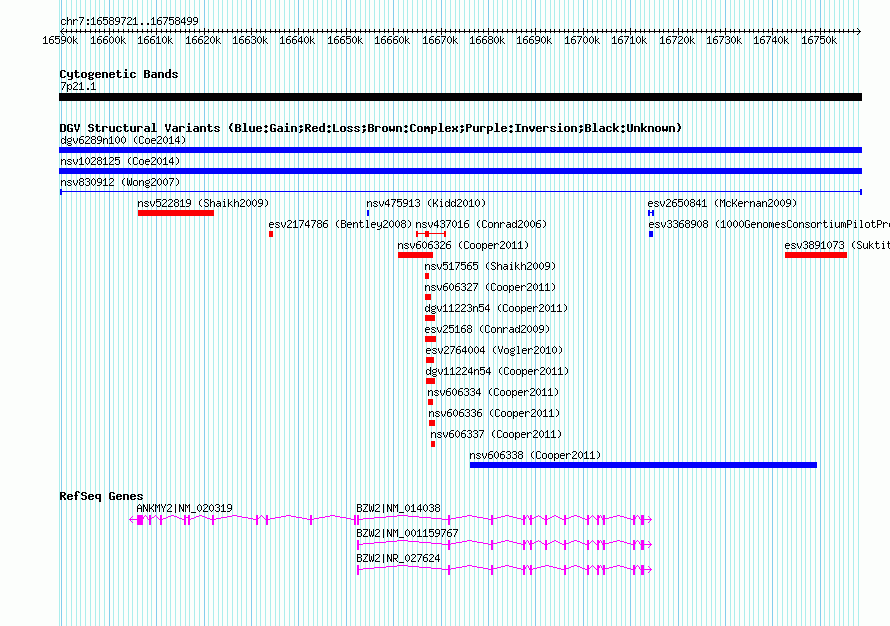Click the 16640k ruler label
This screenshot has height=626, width=890.
(x=297, y=40)
